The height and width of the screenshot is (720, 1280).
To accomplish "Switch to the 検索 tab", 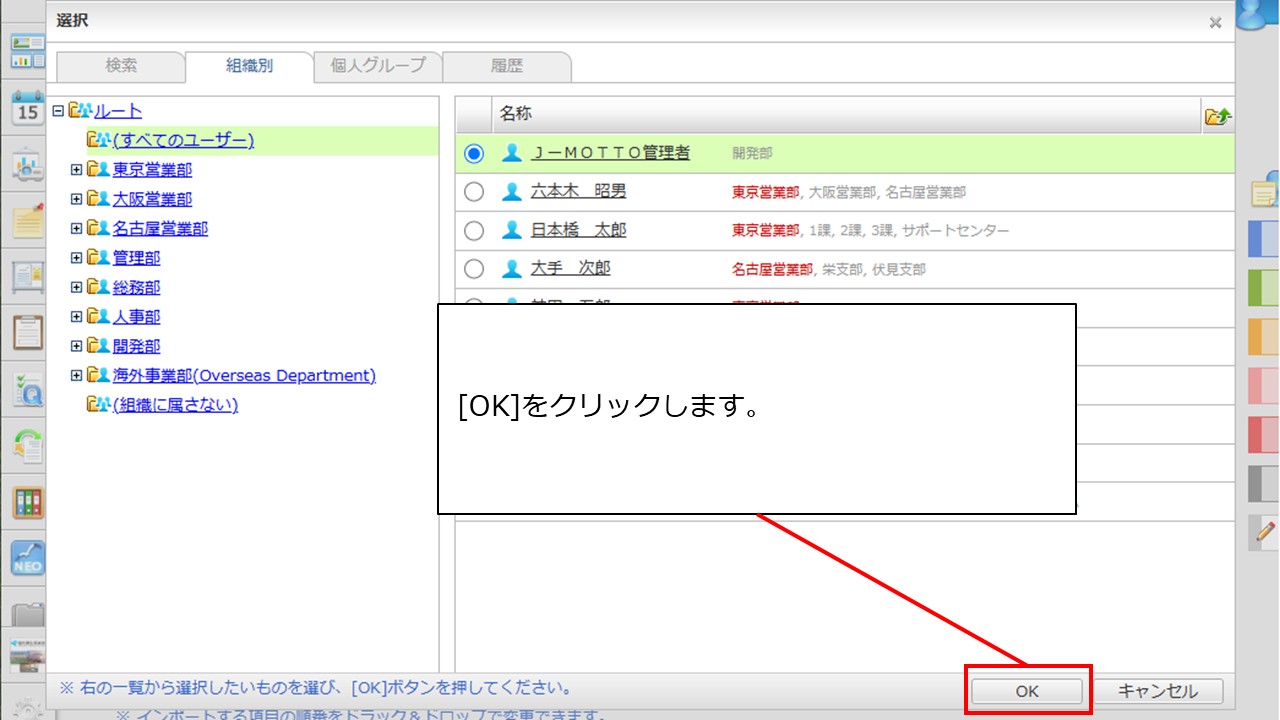I will pos(121,66).
